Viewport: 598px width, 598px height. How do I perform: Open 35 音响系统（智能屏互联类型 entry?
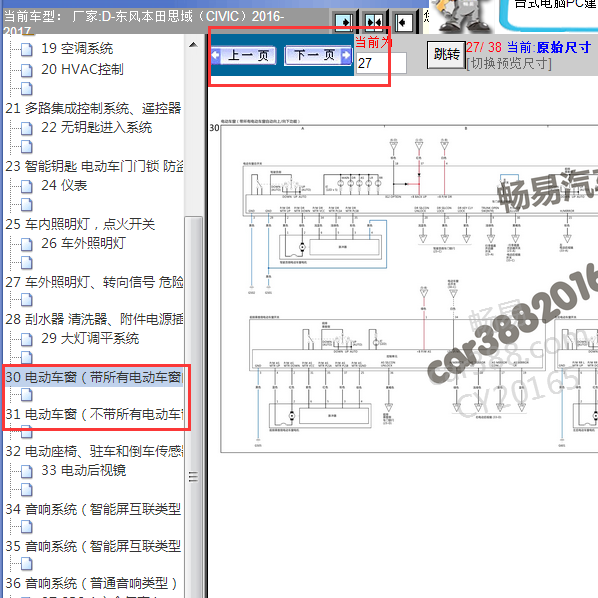click(x=93, y=546)
